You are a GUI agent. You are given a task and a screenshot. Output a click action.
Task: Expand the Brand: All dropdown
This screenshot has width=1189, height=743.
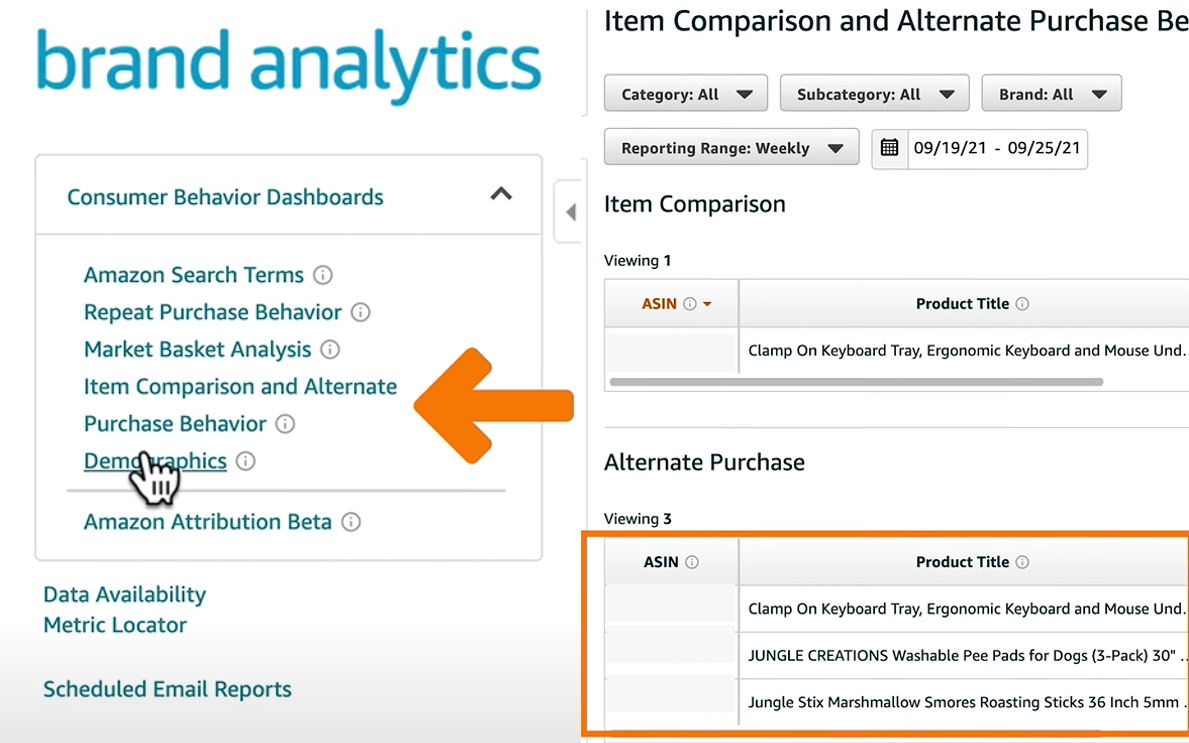(x=1051, y=94)
